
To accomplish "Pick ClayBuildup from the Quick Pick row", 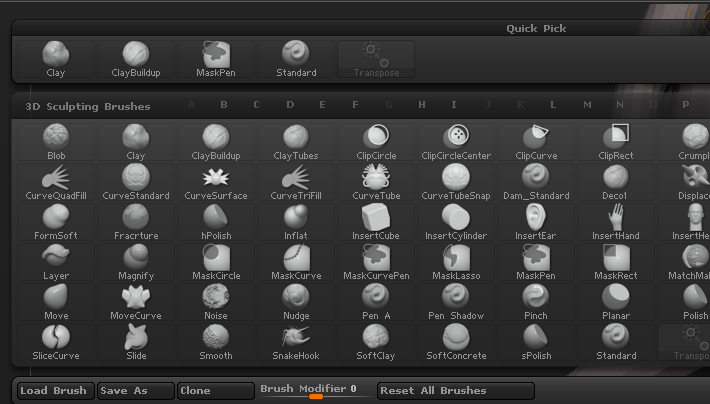I will (x=136, y=59).
